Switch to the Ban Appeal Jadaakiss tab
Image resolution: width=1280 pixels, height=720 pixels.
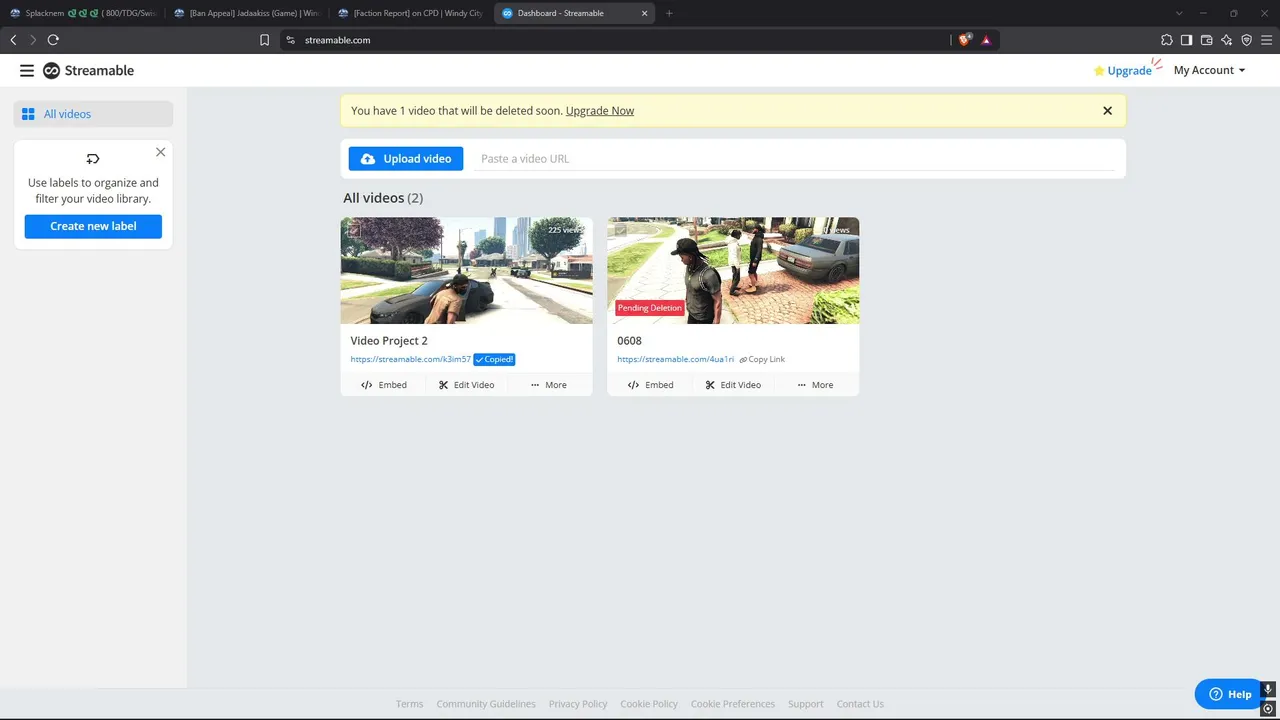click(x=247, y=13)
